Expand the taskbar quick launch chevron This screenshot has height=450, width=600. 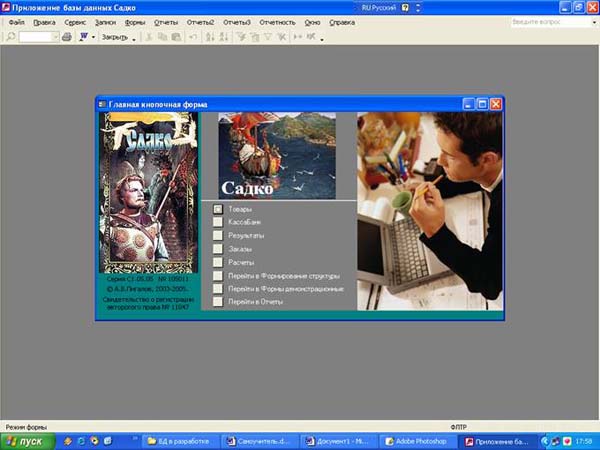[135, 437]
